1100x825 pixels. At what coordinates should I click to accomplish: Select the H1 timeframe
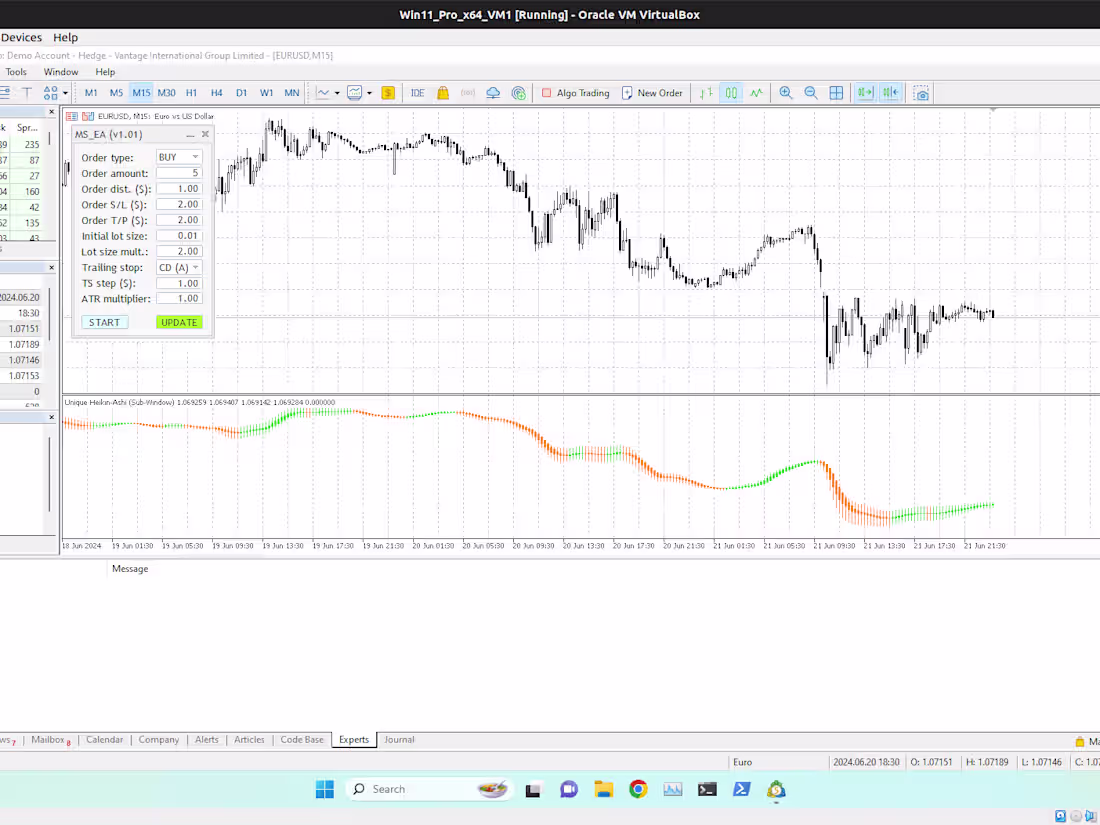pos(191,92)
